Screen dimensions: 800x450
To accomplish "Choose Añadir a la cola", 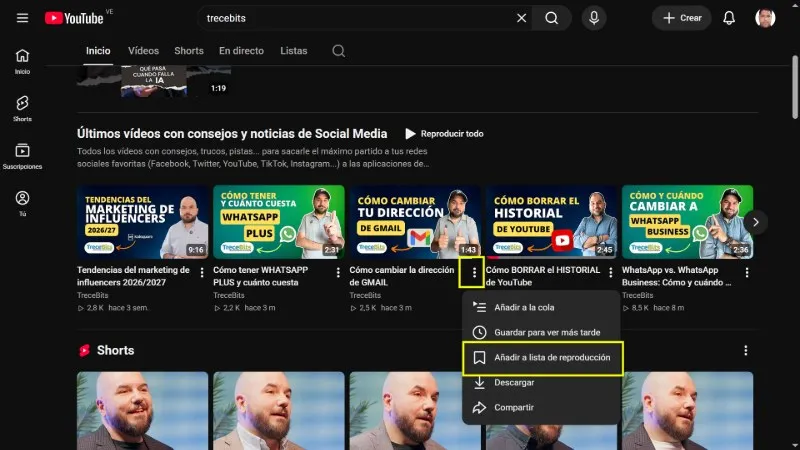I will (x=541, y=307).
